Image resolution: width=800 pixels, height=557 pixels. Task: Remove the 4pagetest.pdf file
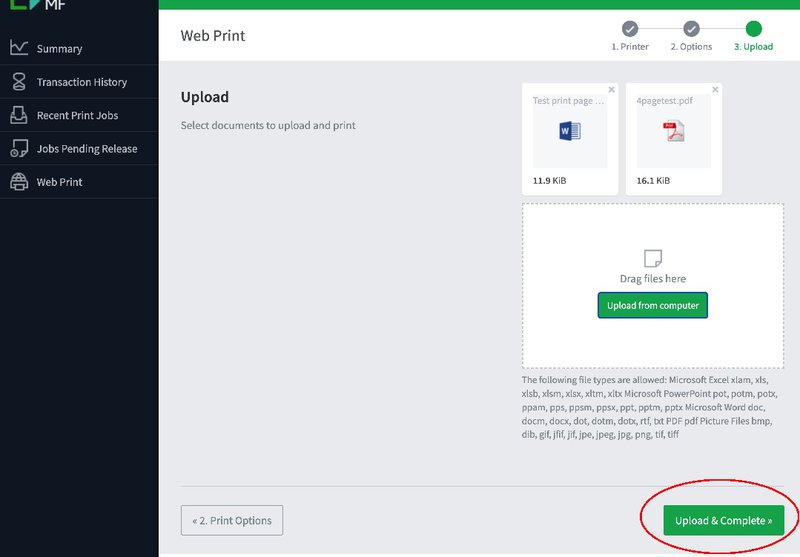pos(715,90)
